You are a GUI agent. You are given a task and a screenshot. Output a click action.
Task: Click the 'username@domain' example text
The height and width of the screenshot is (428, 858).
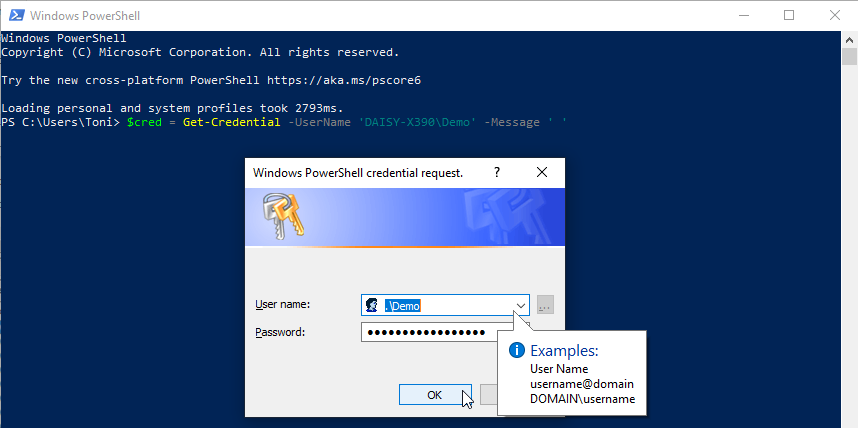click(582, 384)
